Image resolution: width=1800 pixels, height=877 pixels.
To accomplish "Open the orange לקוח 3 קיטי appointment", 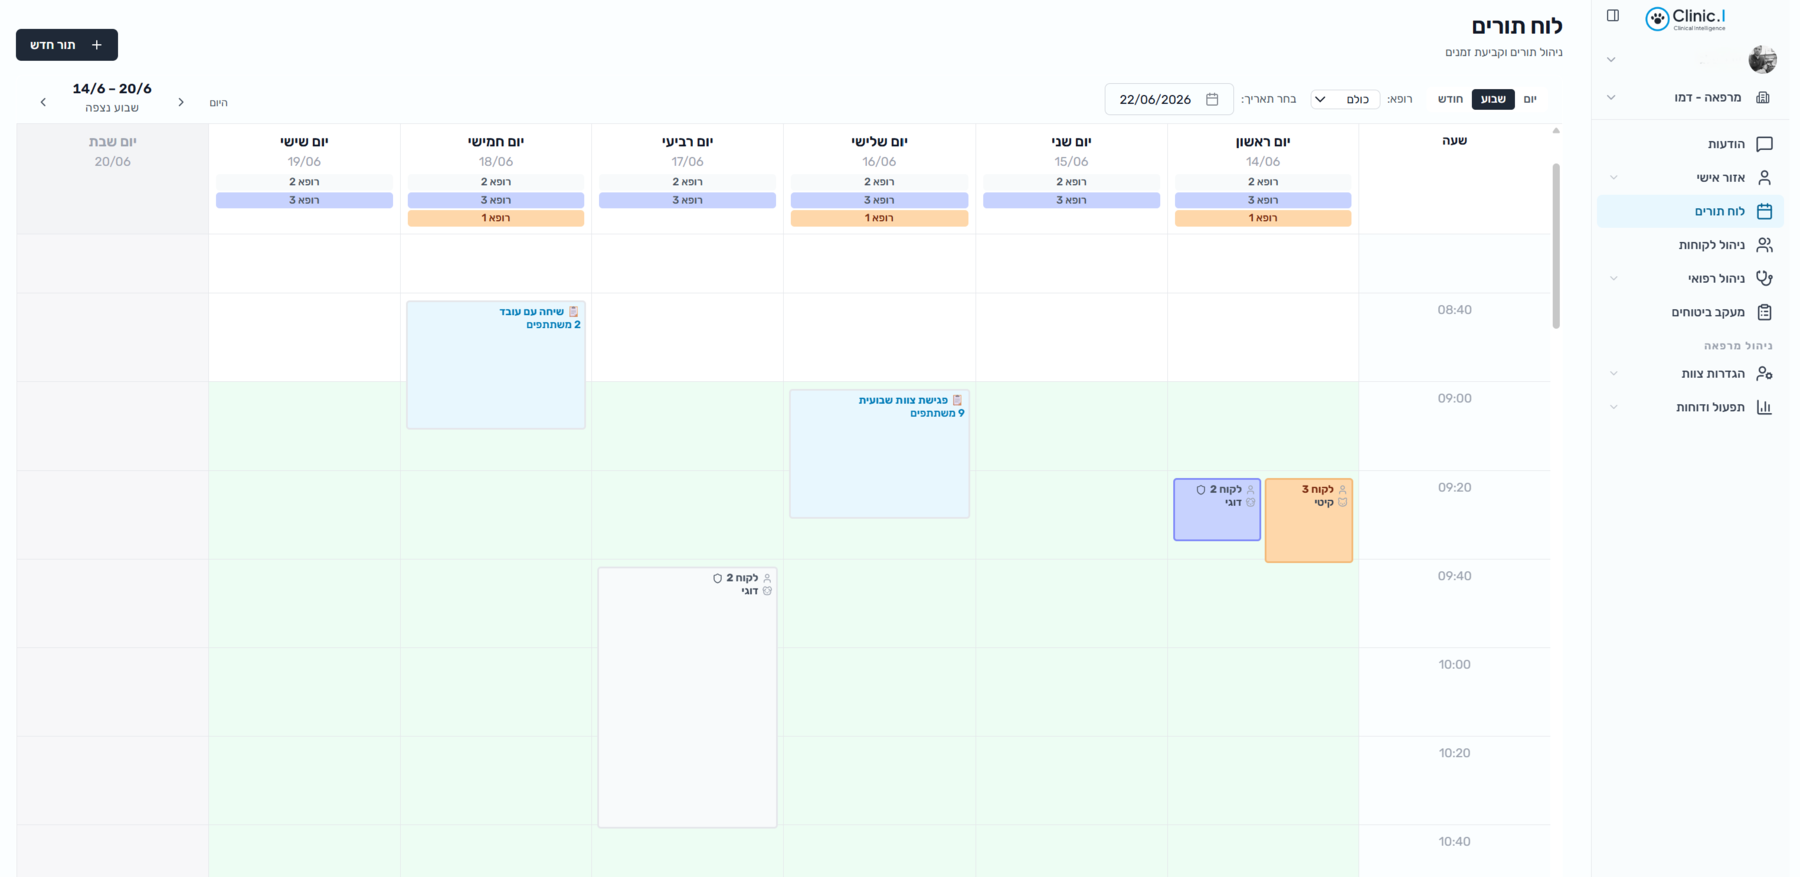I will click(x=1309, y=520).
